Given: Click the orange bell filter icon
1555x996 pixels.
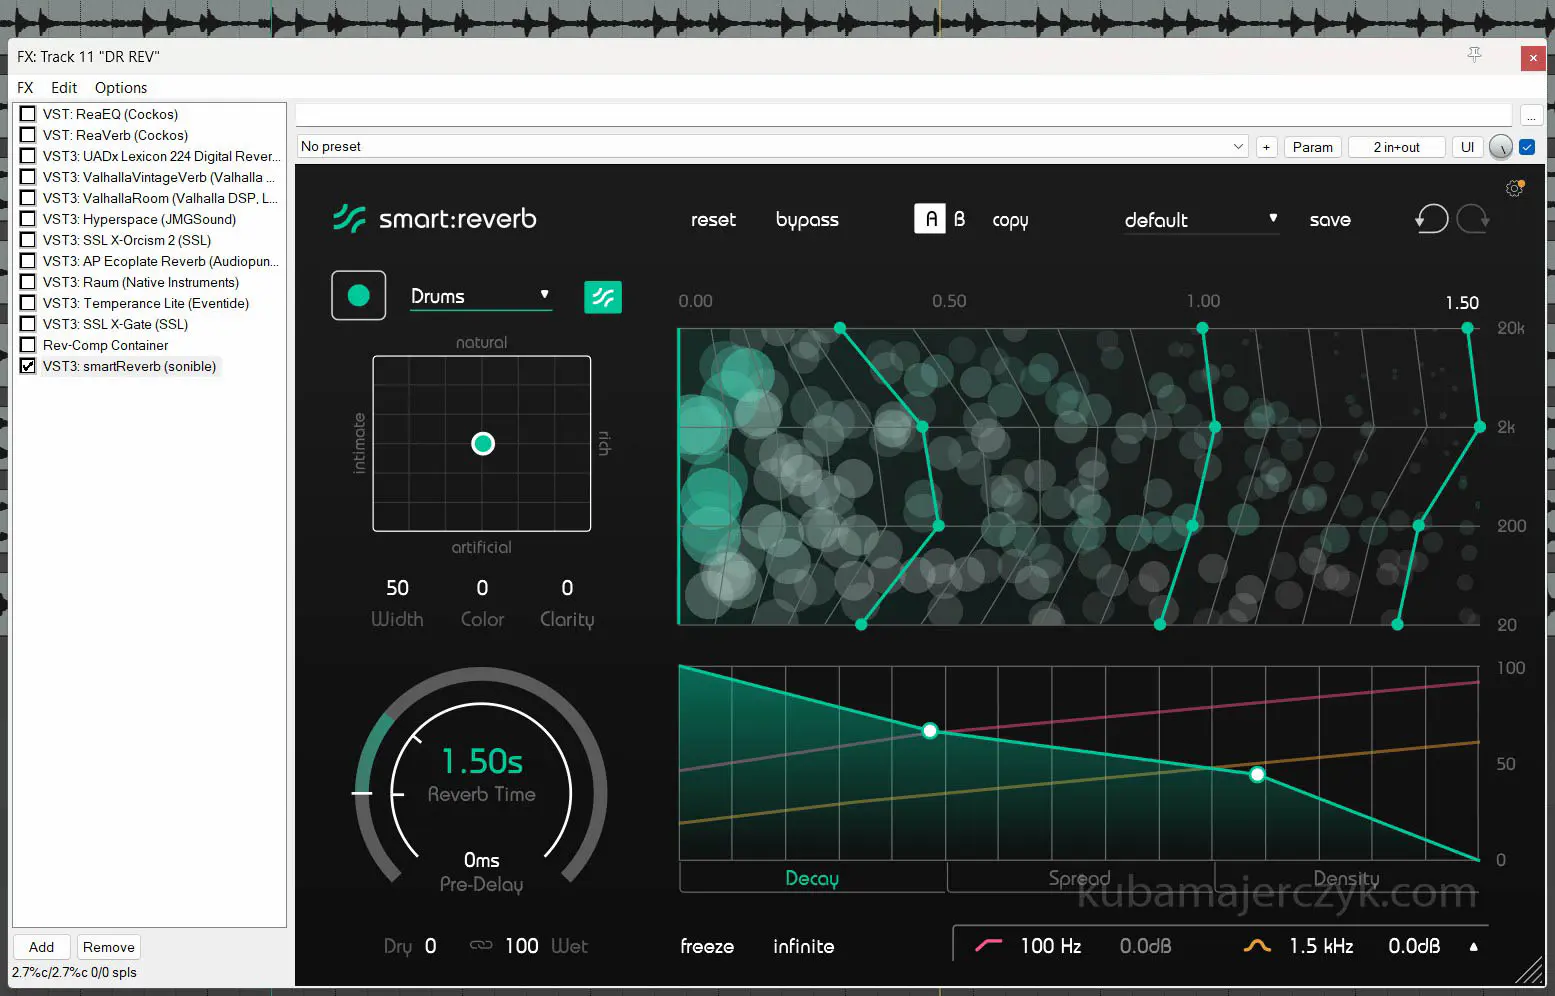Looking at the screenshot, I should coord(1257,945).
